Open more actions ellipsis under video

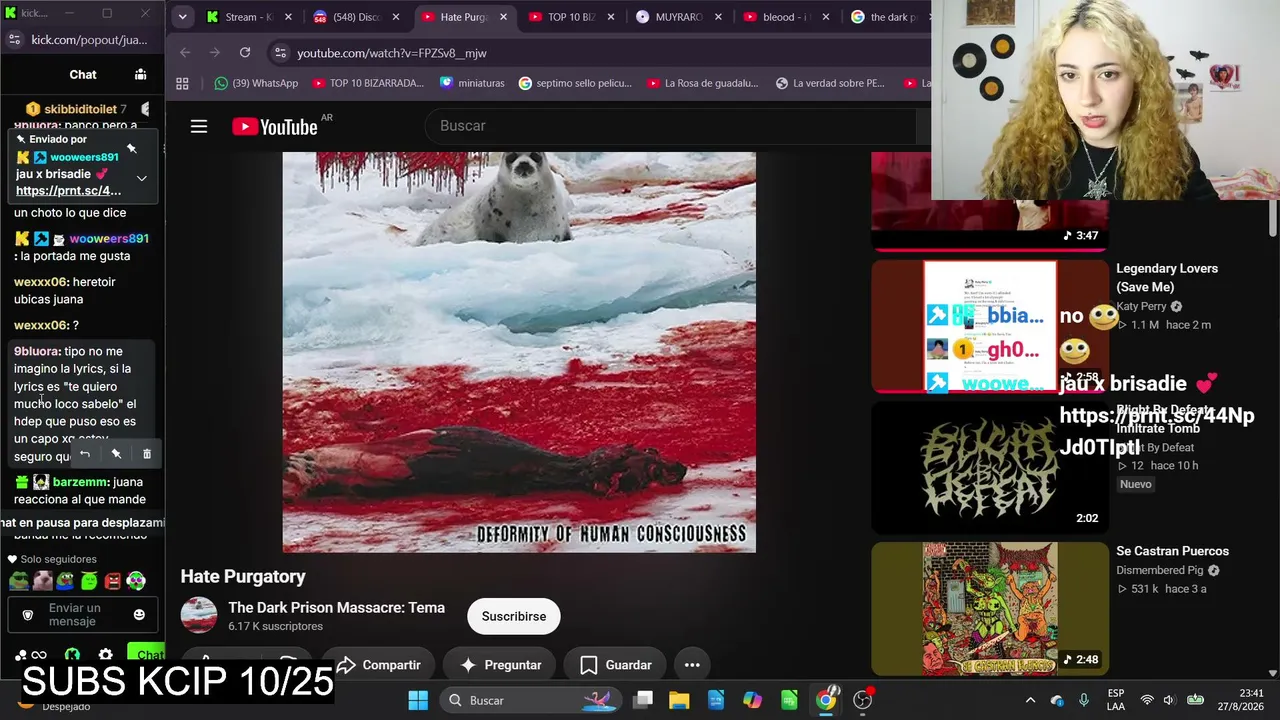(x=692, y=665)
